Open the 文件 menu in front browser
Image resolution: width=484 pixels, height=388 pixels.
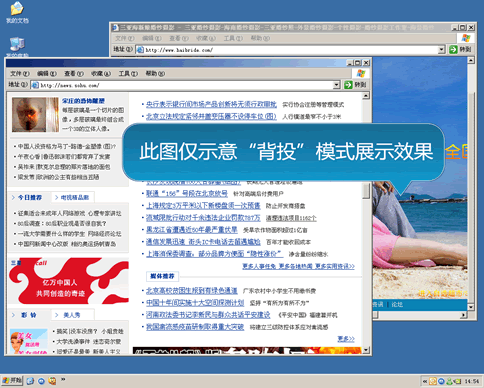pos(20,74)
